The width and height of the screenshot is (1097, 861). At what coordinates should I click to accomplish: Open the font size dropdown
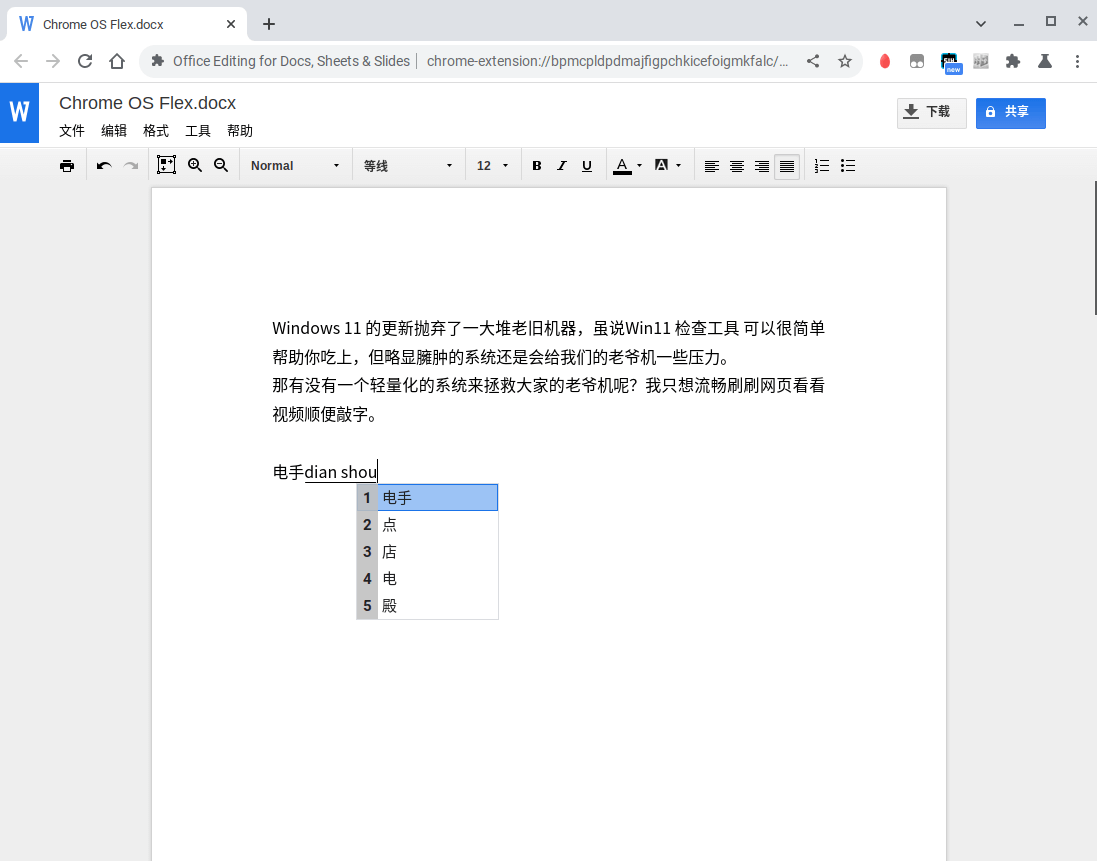tap(491, 165)
